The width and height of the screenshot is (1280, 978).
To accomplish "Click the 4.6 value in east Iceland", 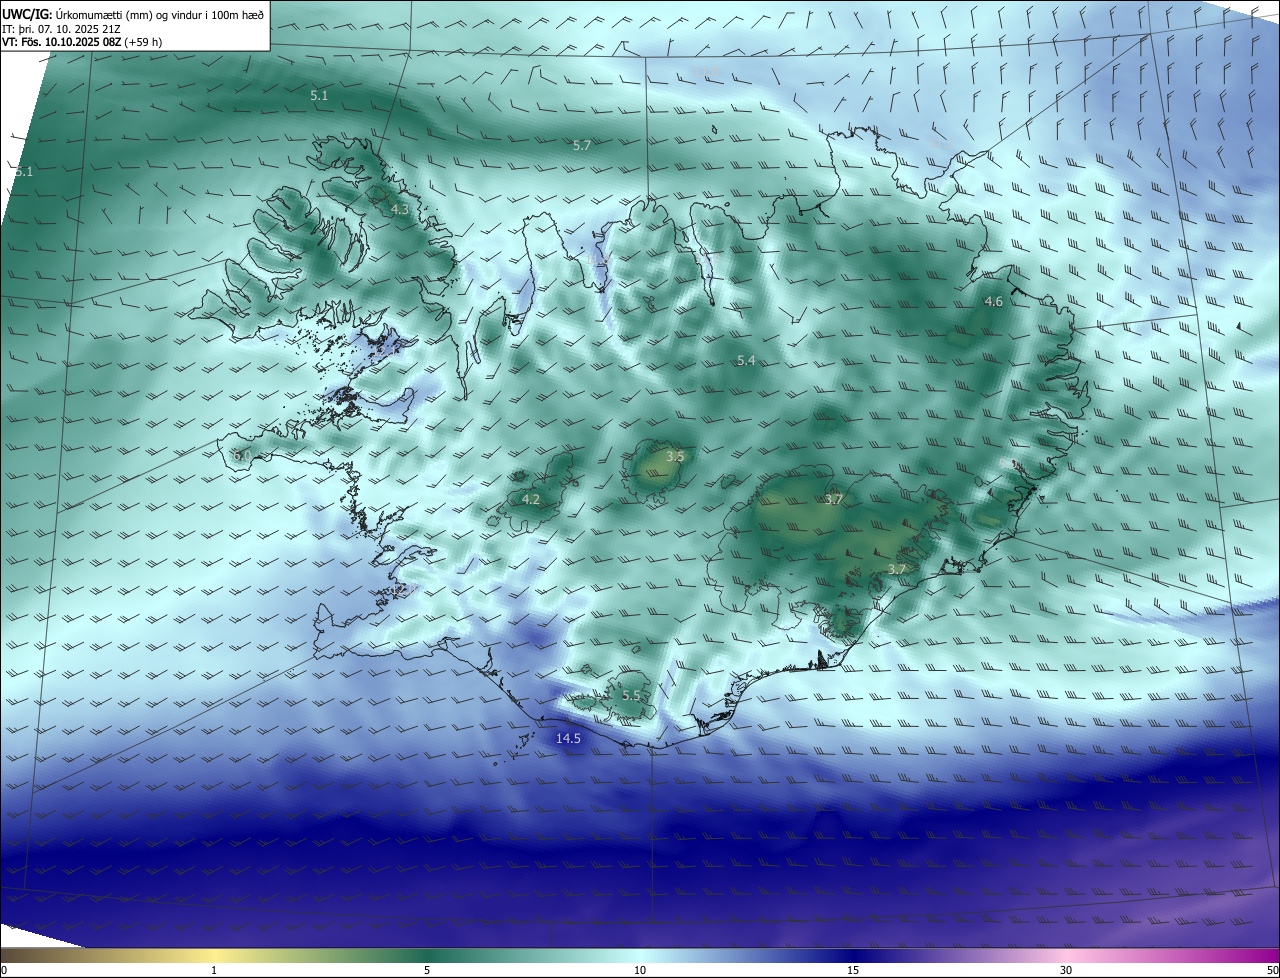I will click(994, 301).
